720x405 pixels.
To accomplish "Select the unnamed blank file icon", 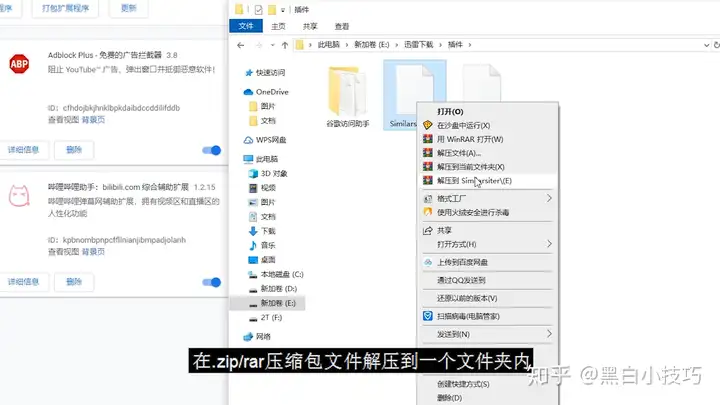I will 481,84.
